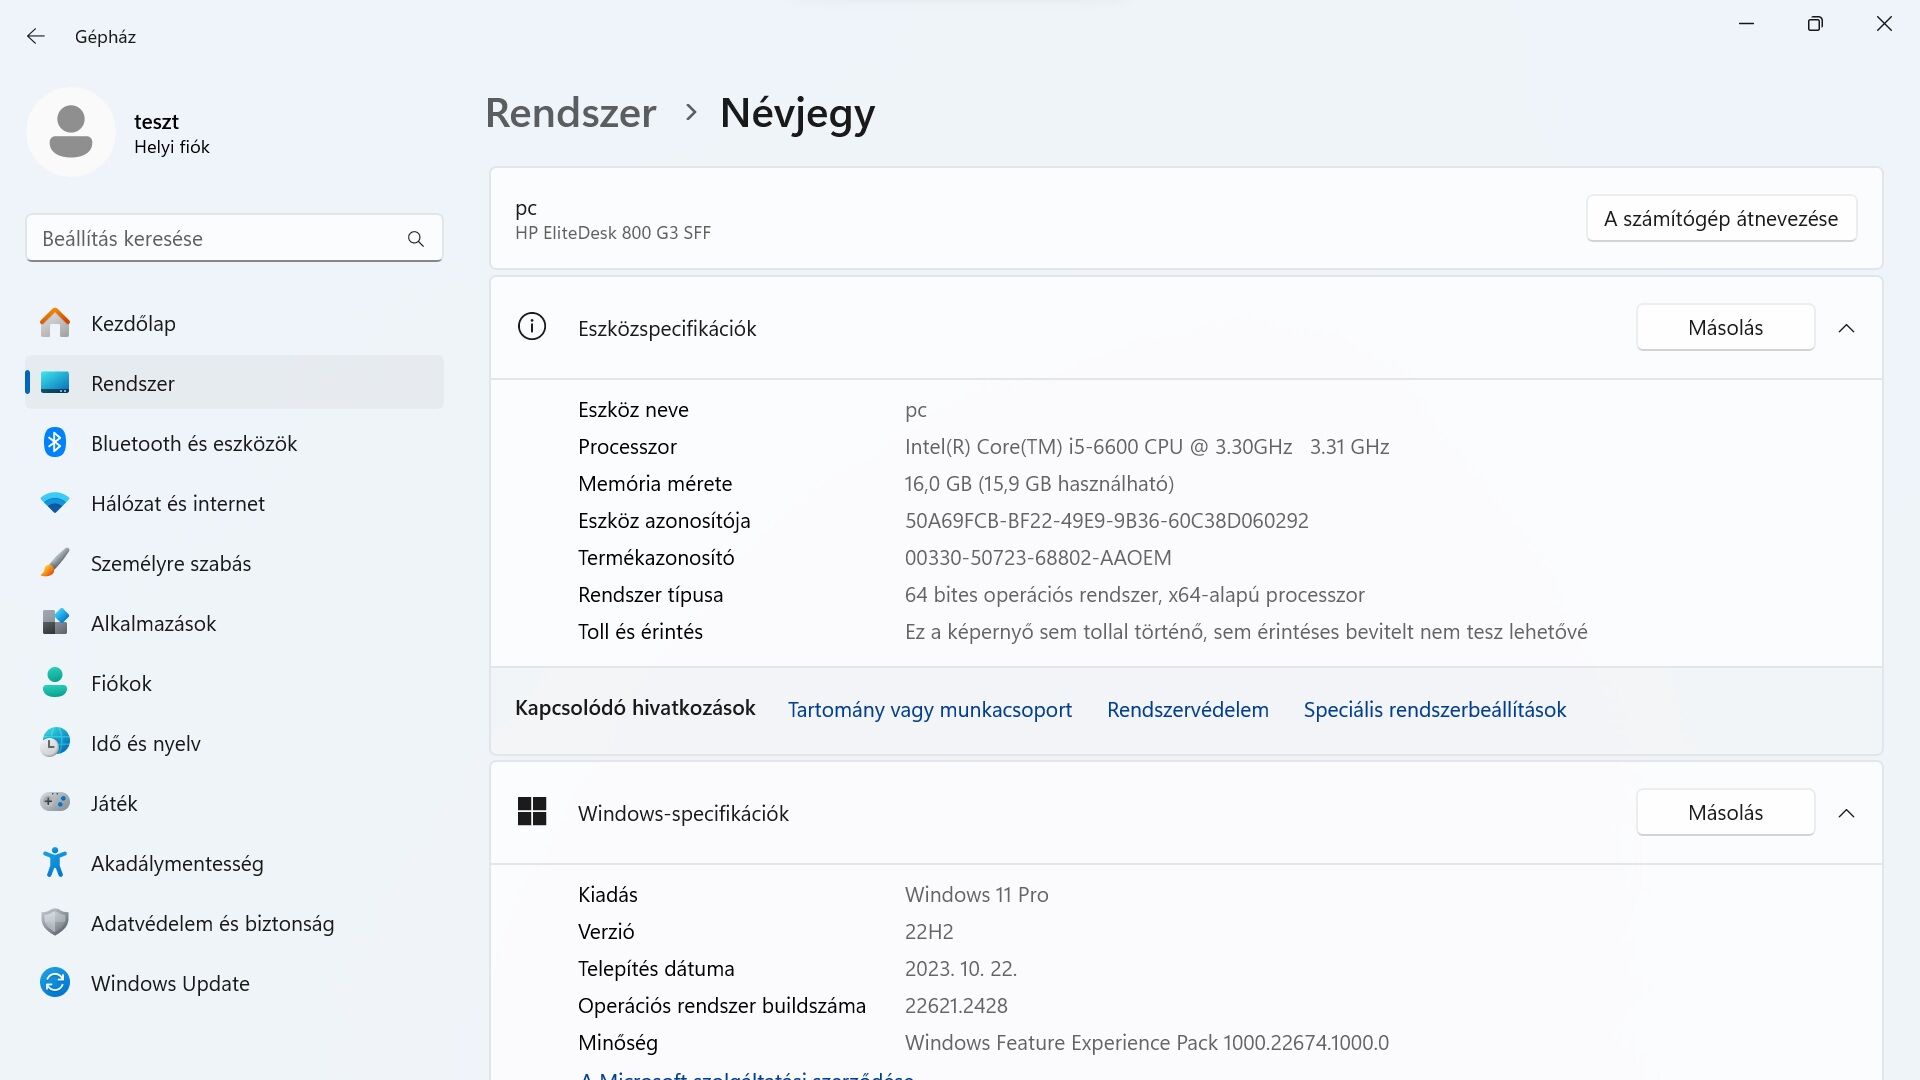Go to Hálózat és internet

tap(234, 503)
